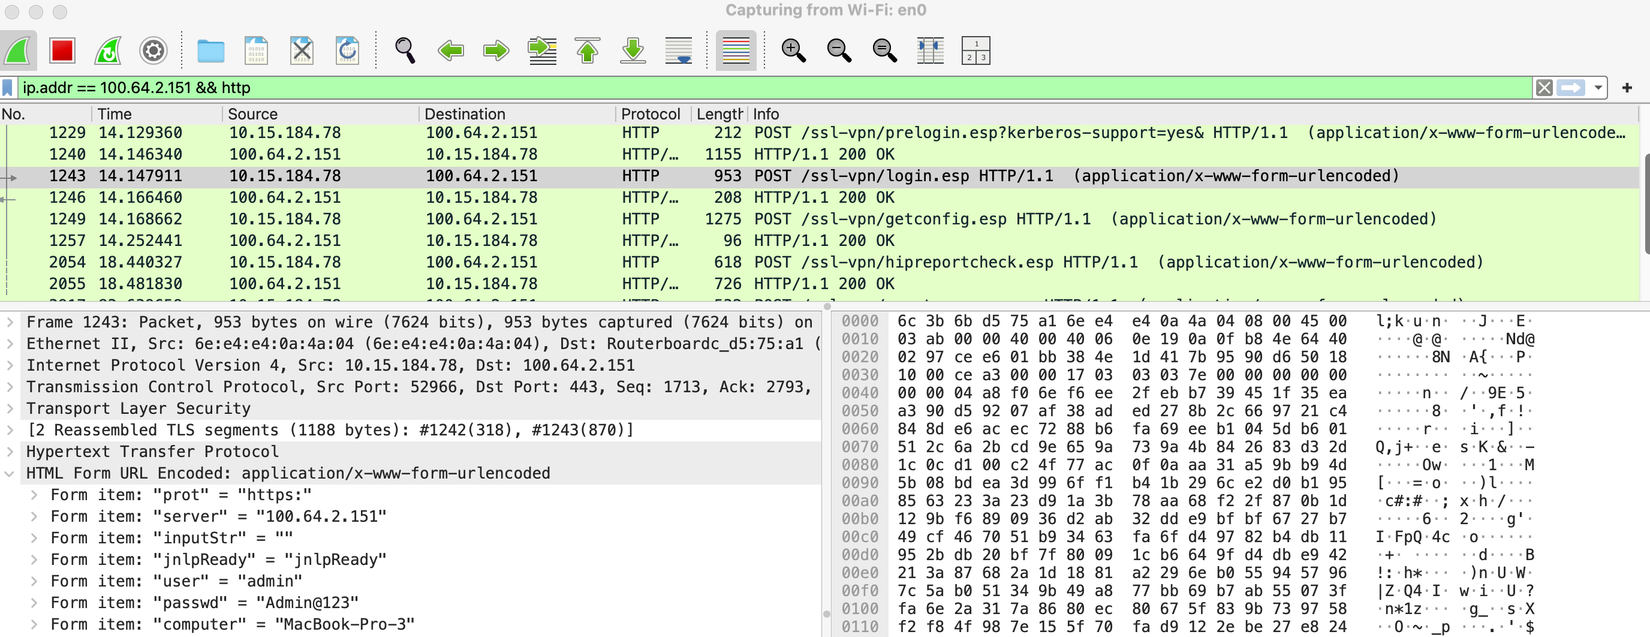Go to specified packet icon
This screenshot has height=637, width=1650.
click(x=542, y=50)
